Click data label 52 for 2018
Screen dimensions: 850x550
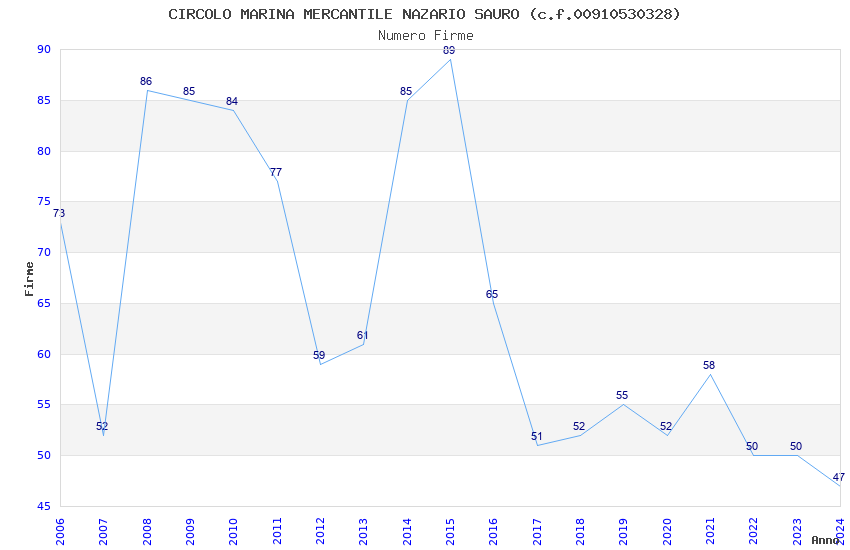(x=579, y=426)
